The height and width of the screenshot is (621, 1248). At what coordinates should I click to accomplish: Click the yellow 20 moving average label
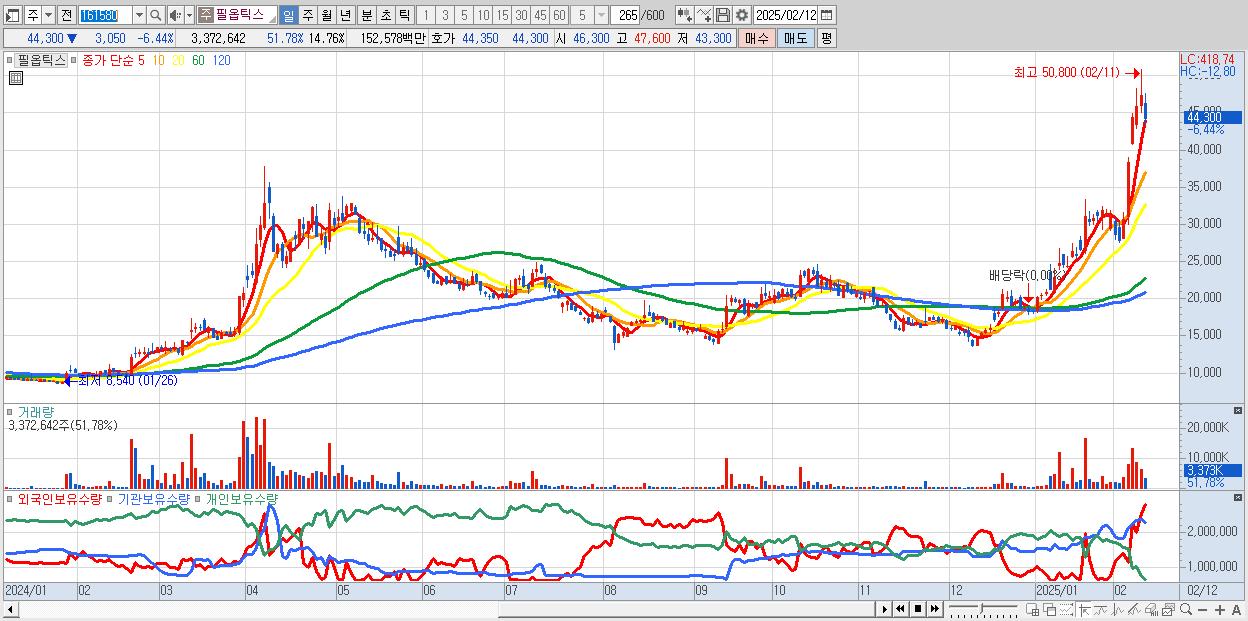(x=177, y=60)
